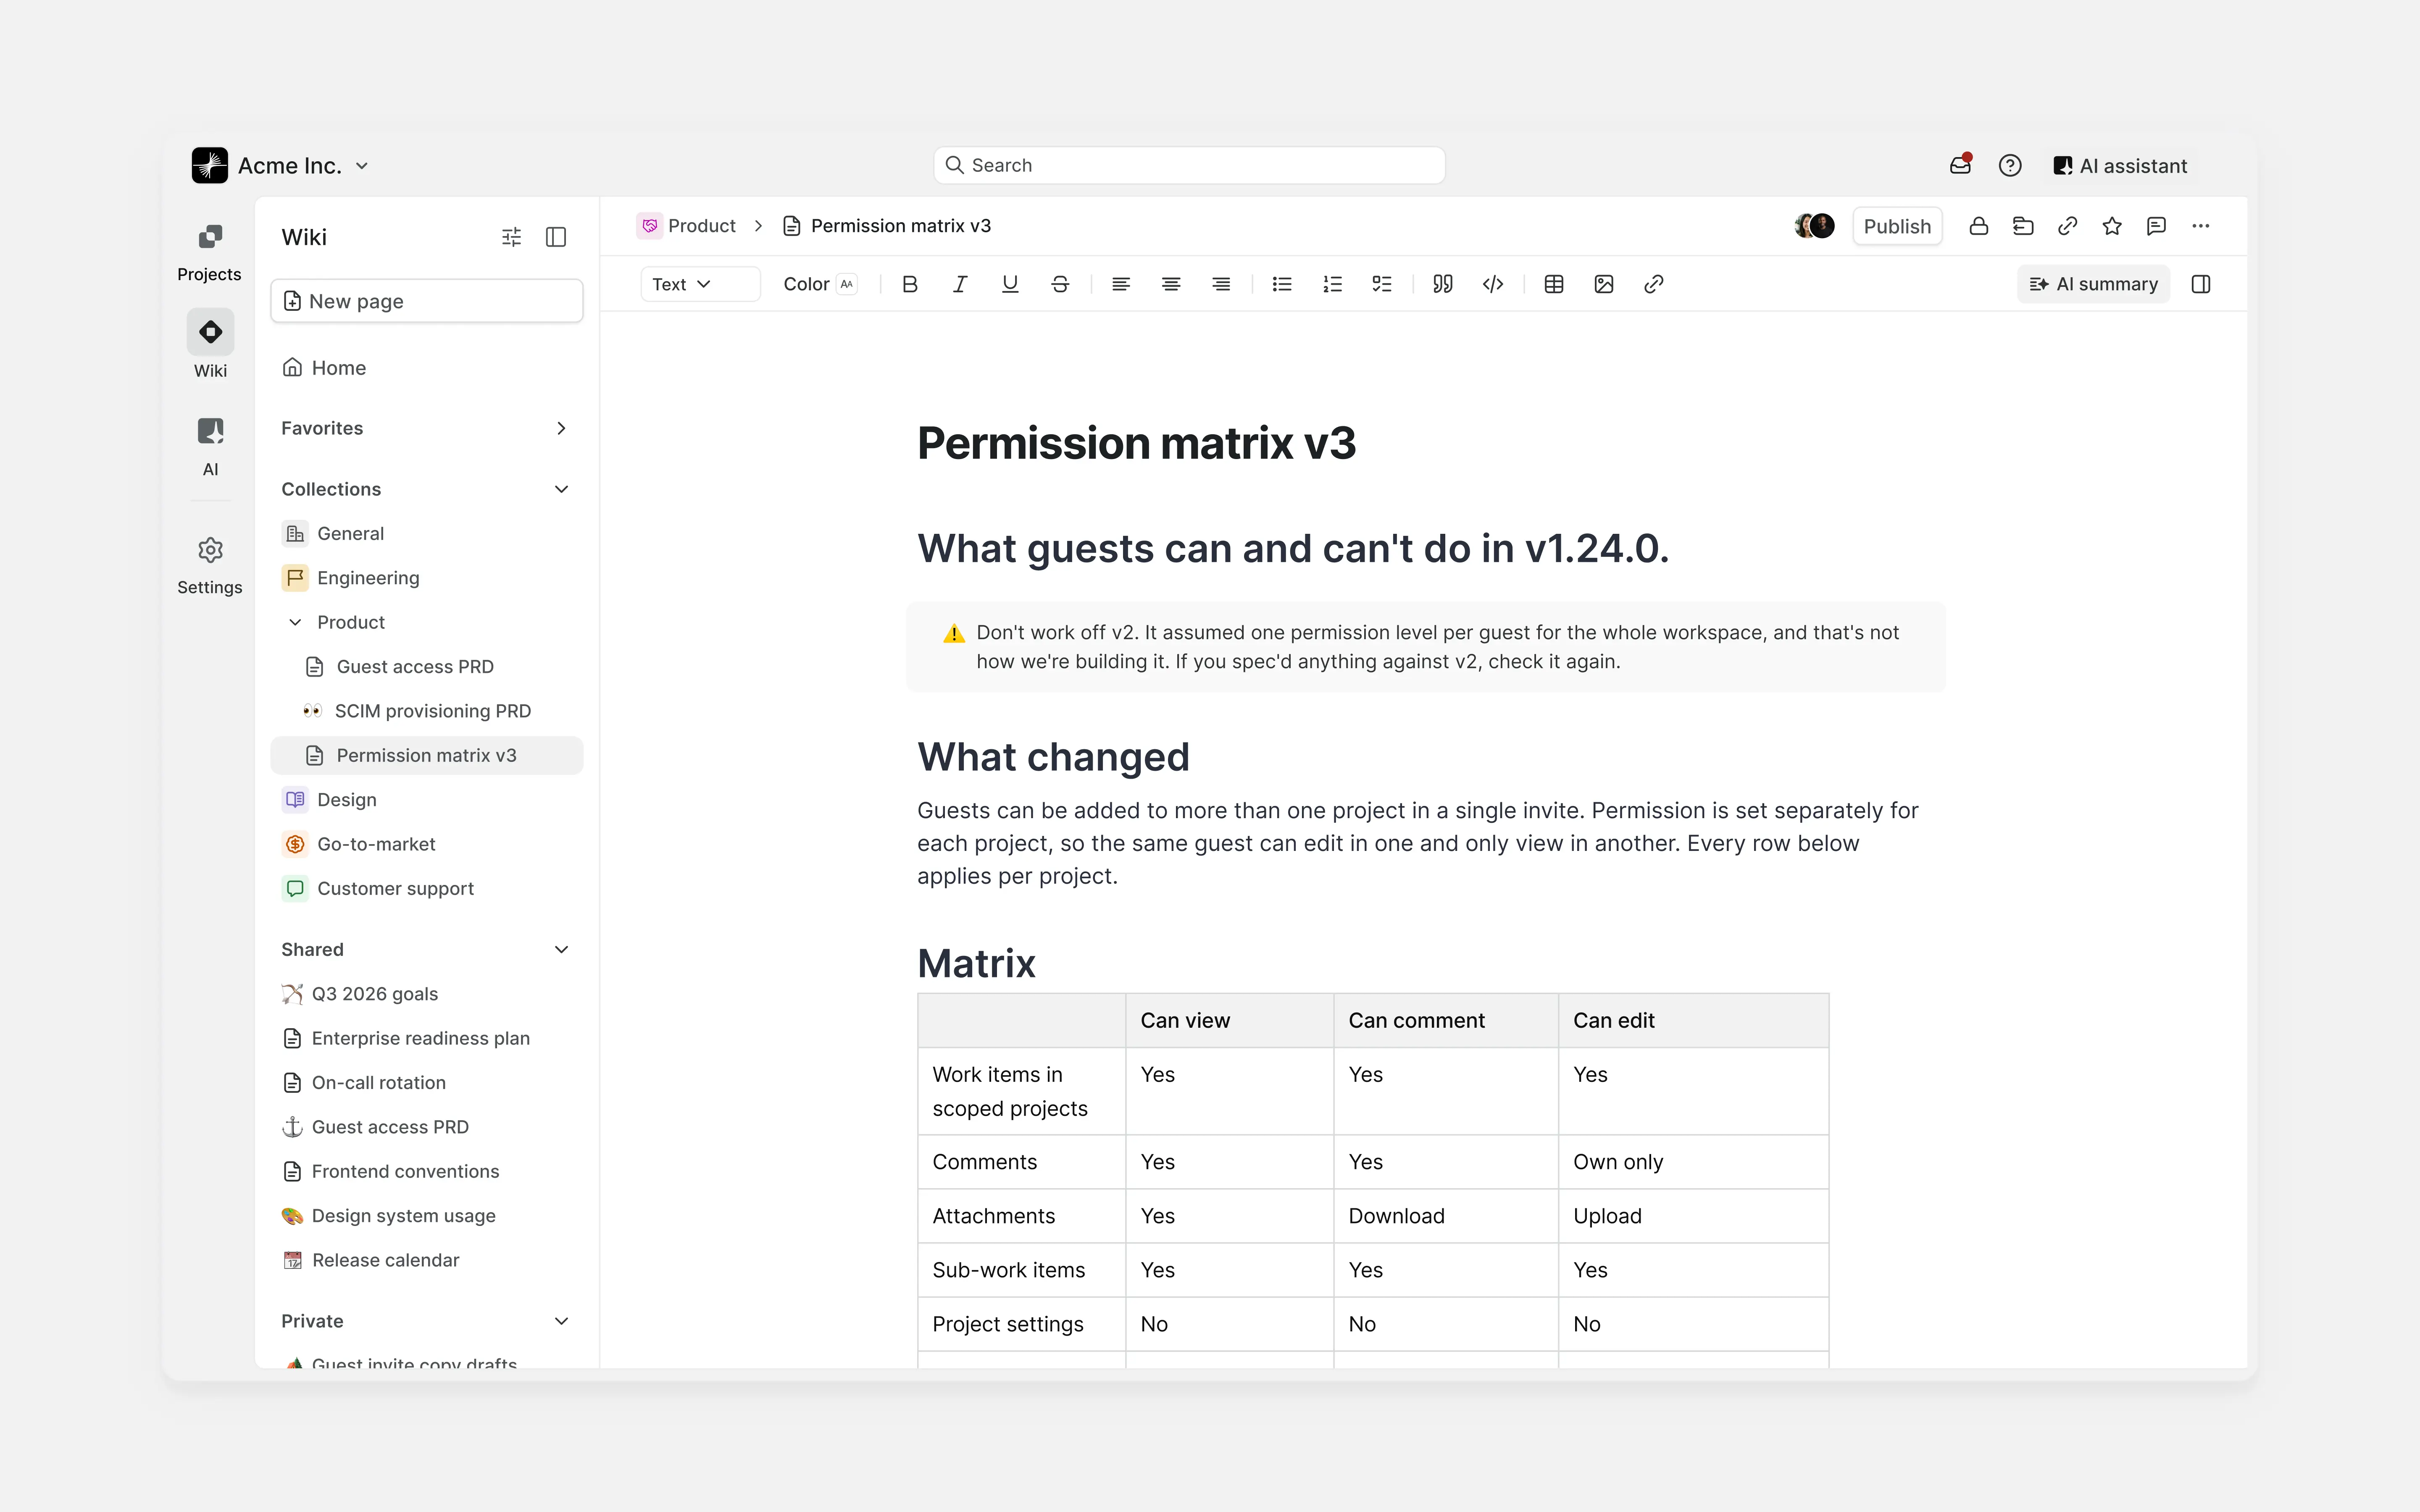The height and width of the screenshot is (1512, 2420).
Task: Click 'Permission matrix v3' page title
Action: click(x=1136, y=443)
